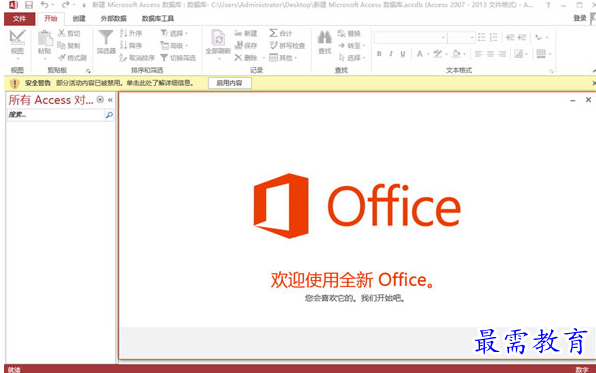Viewport: 596px width, 373px height.
Task: Click the increase indent icon
Action: click(510, 37)
